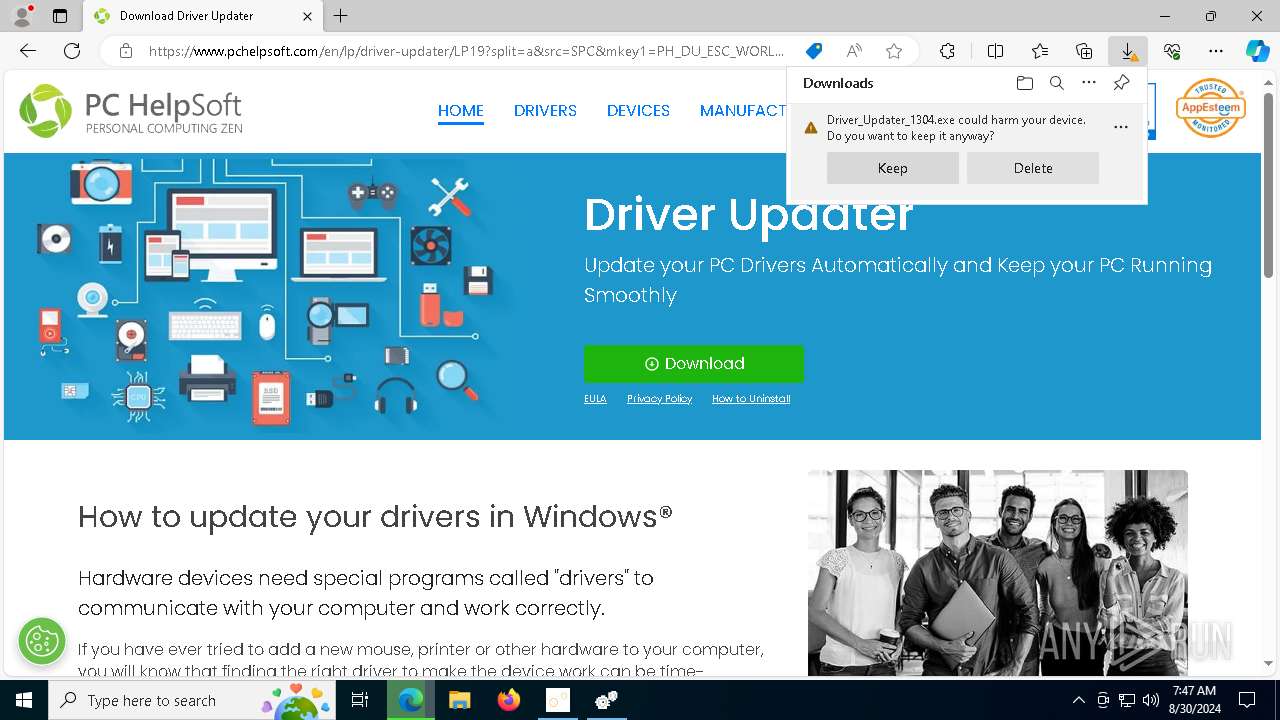Open Browser essentials heart icon
Viewport: 1280px width, 720px height.
click(1172, 51)
